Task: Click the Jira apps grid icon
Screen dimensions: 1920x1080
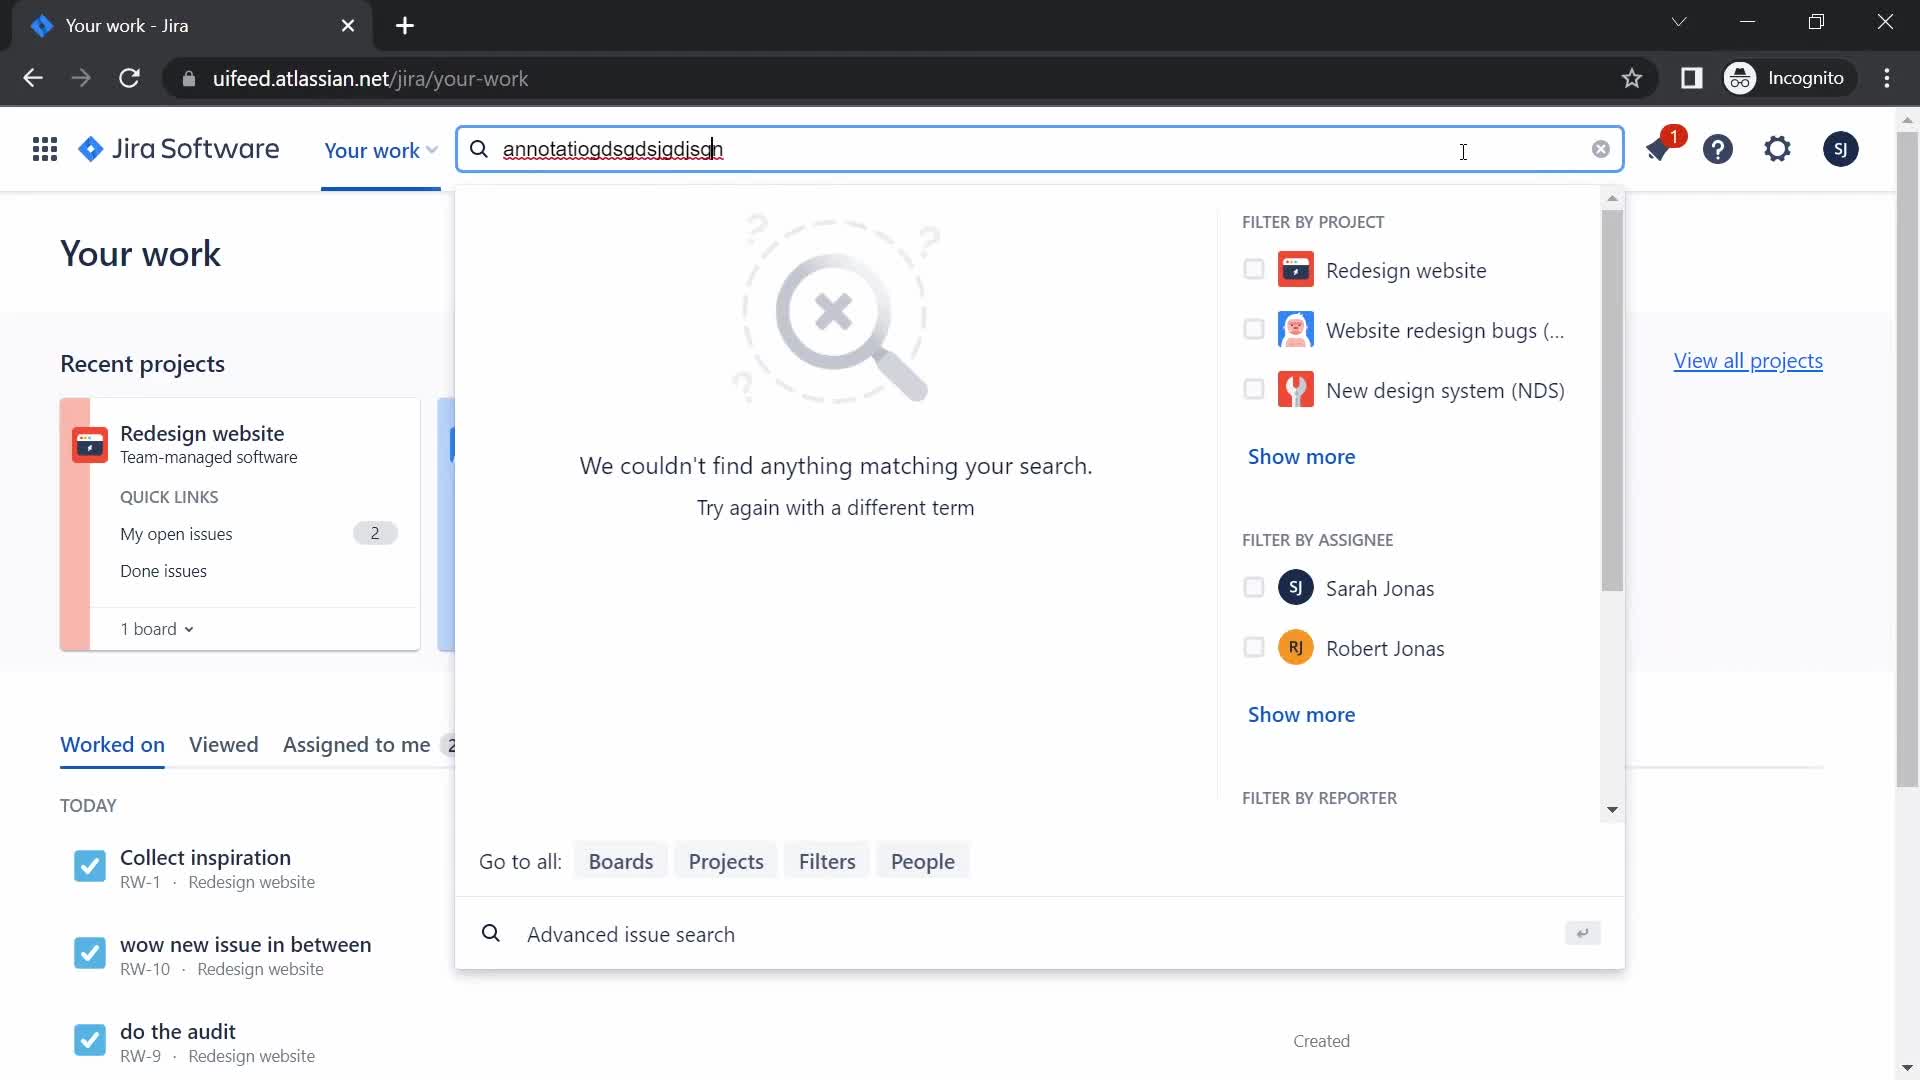Action: pos(45,149)
